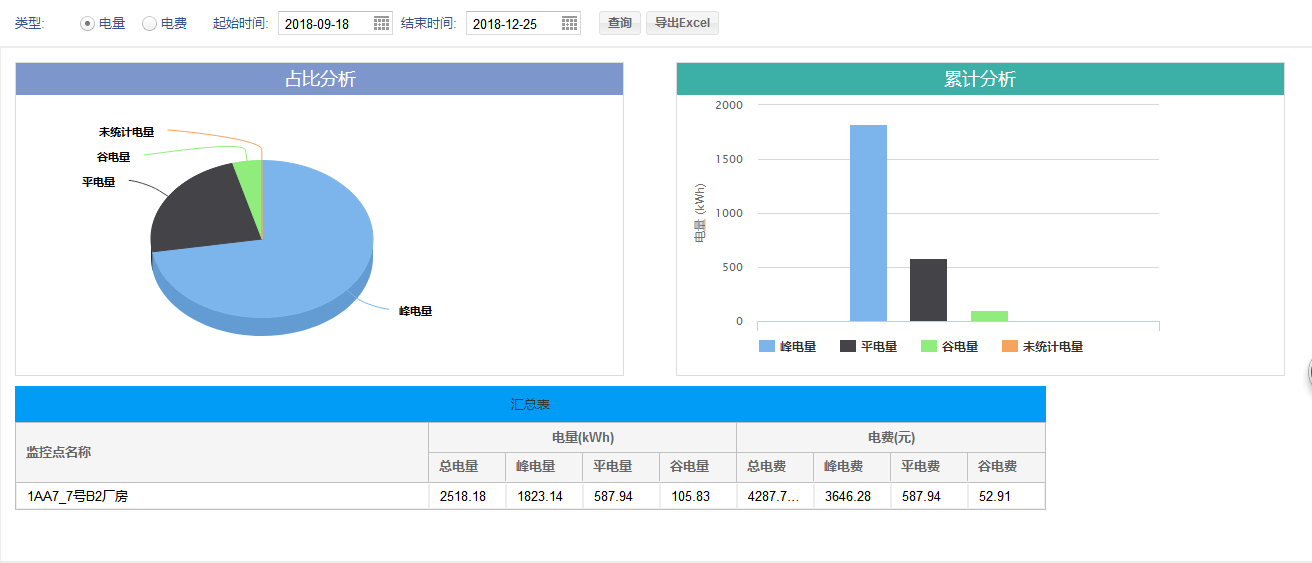
Task: Click the 峰电费 column header
Action: coord(852,467)
